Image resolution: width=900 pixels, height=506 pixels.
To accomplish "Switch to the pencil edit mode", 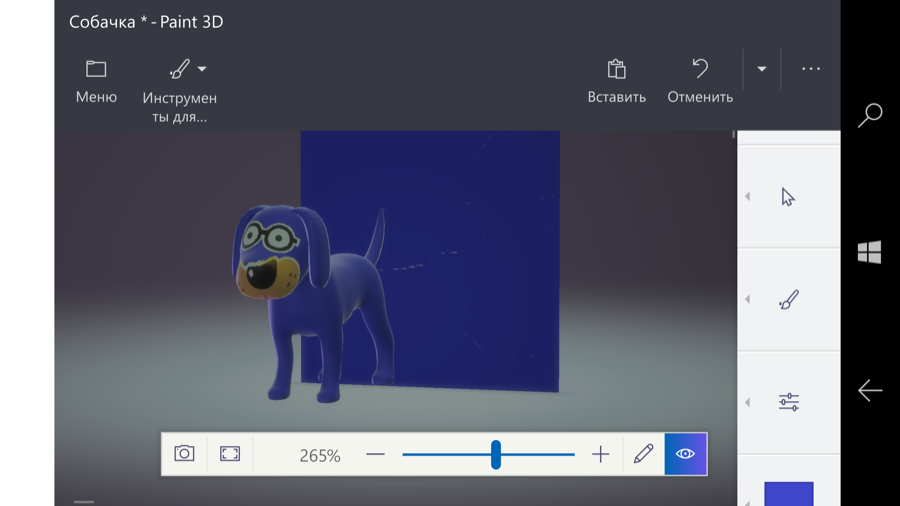I will pyautogui.click(x=643, y=454).
